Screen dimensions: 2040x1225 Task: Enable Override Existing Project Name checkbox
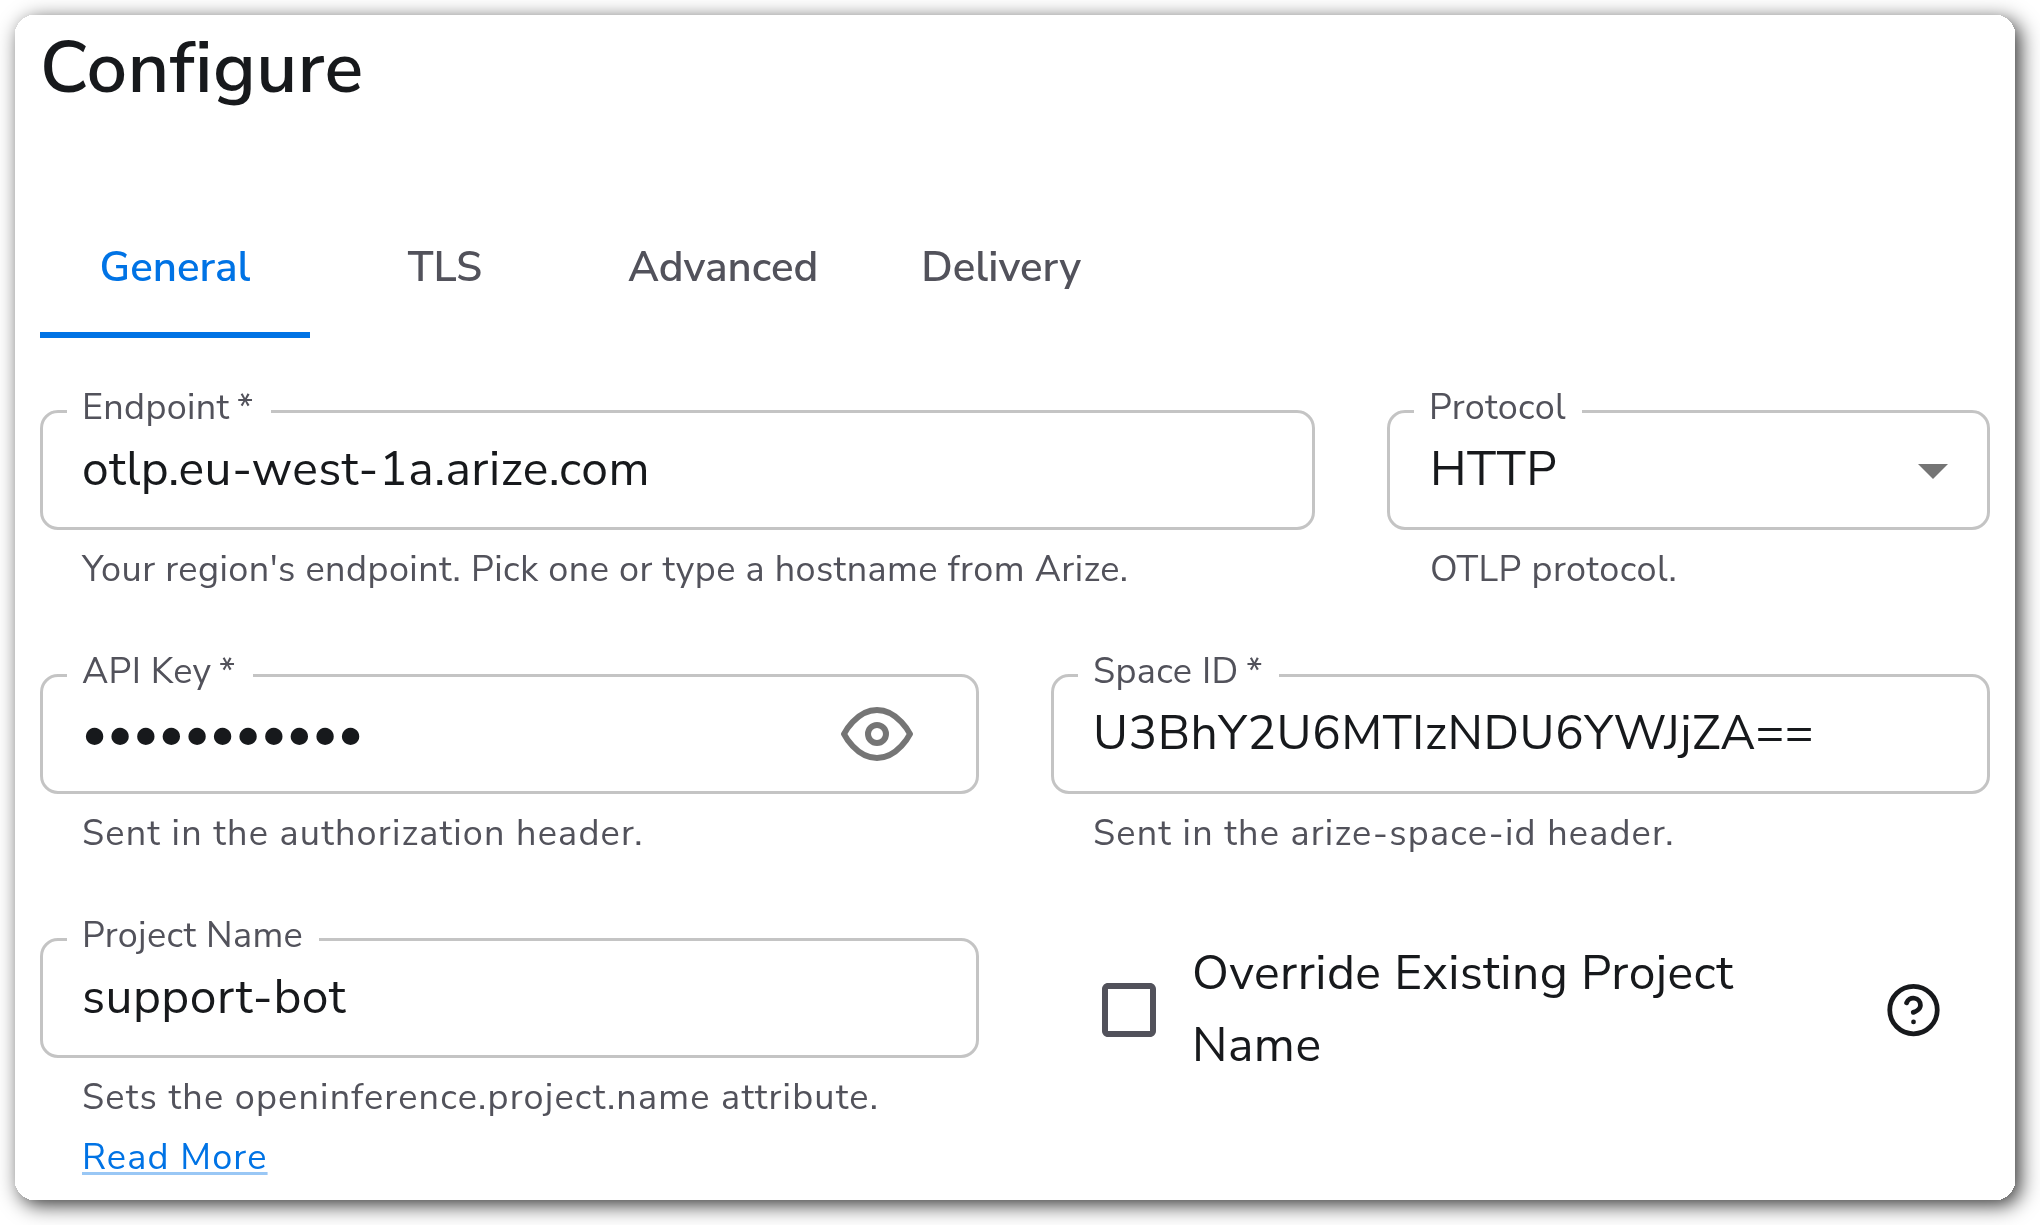pos(1129,1009)
